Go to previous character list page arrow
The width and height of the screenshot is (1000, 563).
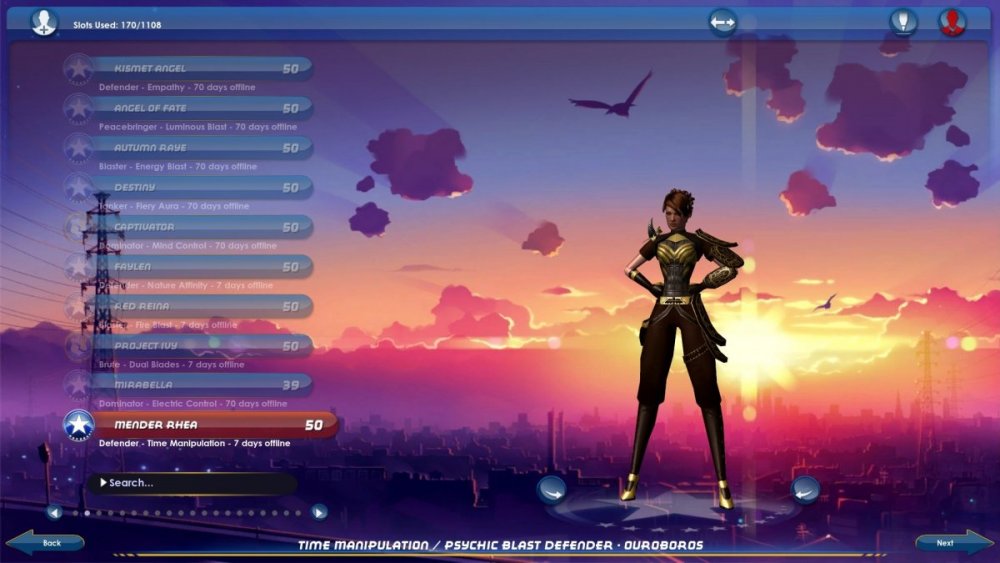point(55,513)
